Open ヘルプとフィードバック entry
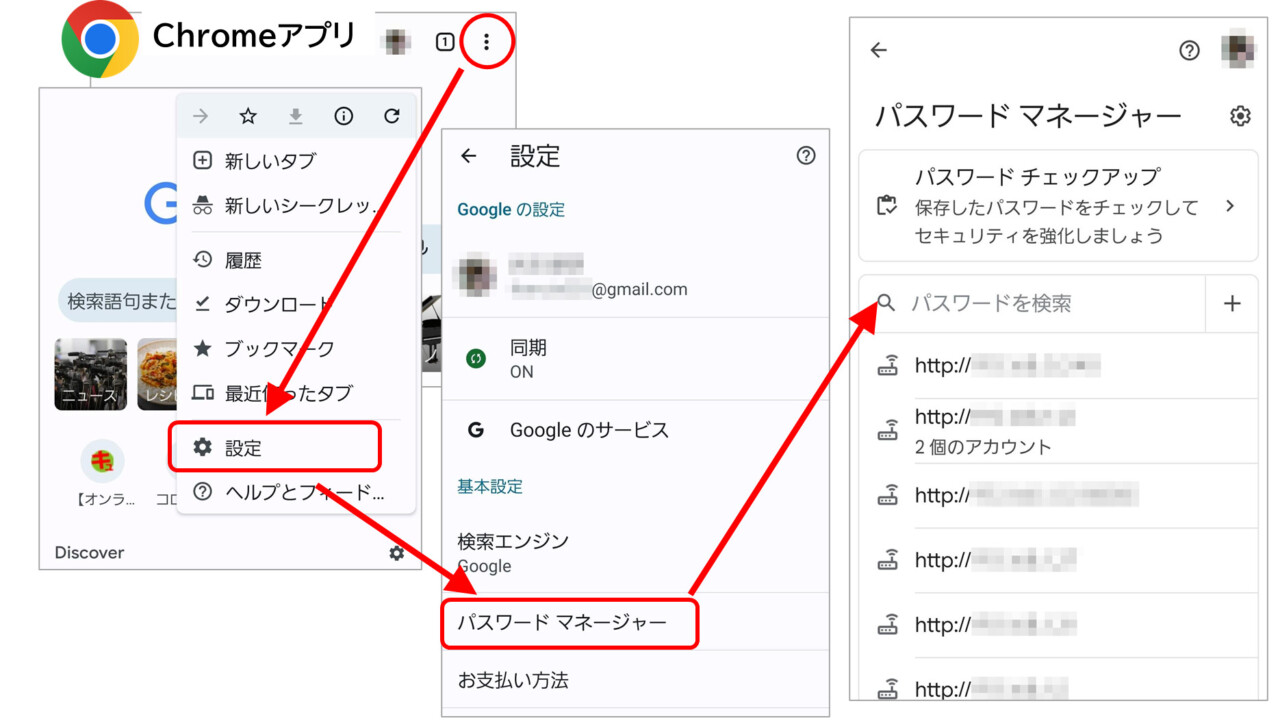 point(296,492)
